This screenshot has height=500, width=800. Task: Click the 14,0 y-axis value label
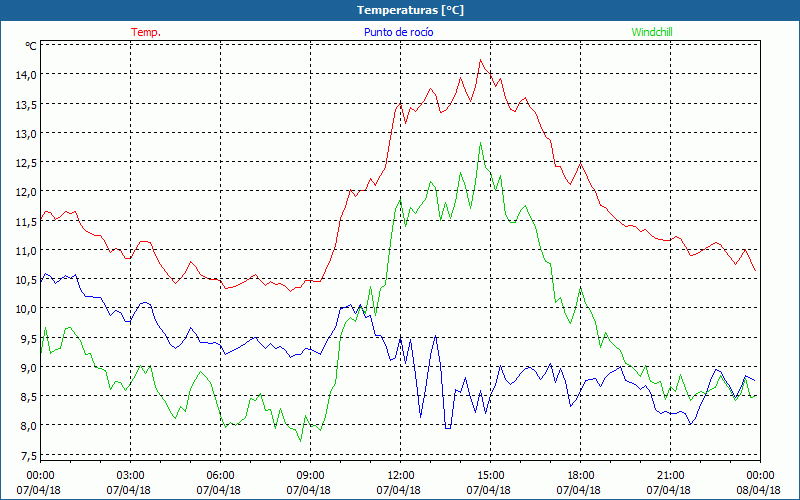24,75
